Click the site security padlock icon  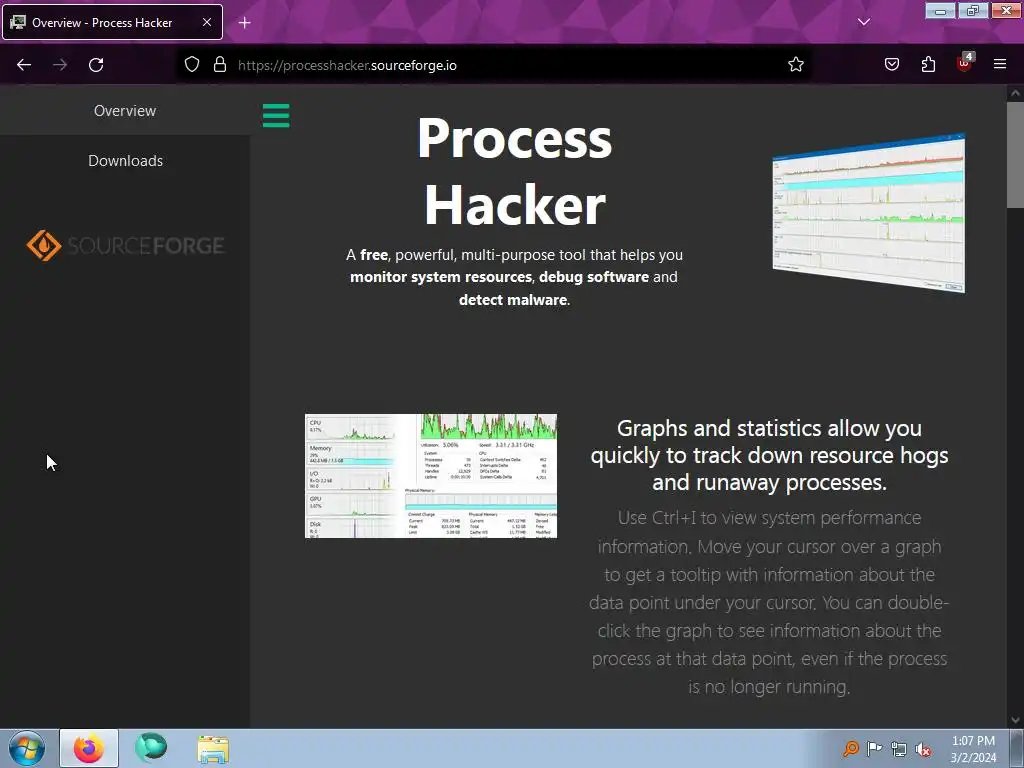[220, 65]
